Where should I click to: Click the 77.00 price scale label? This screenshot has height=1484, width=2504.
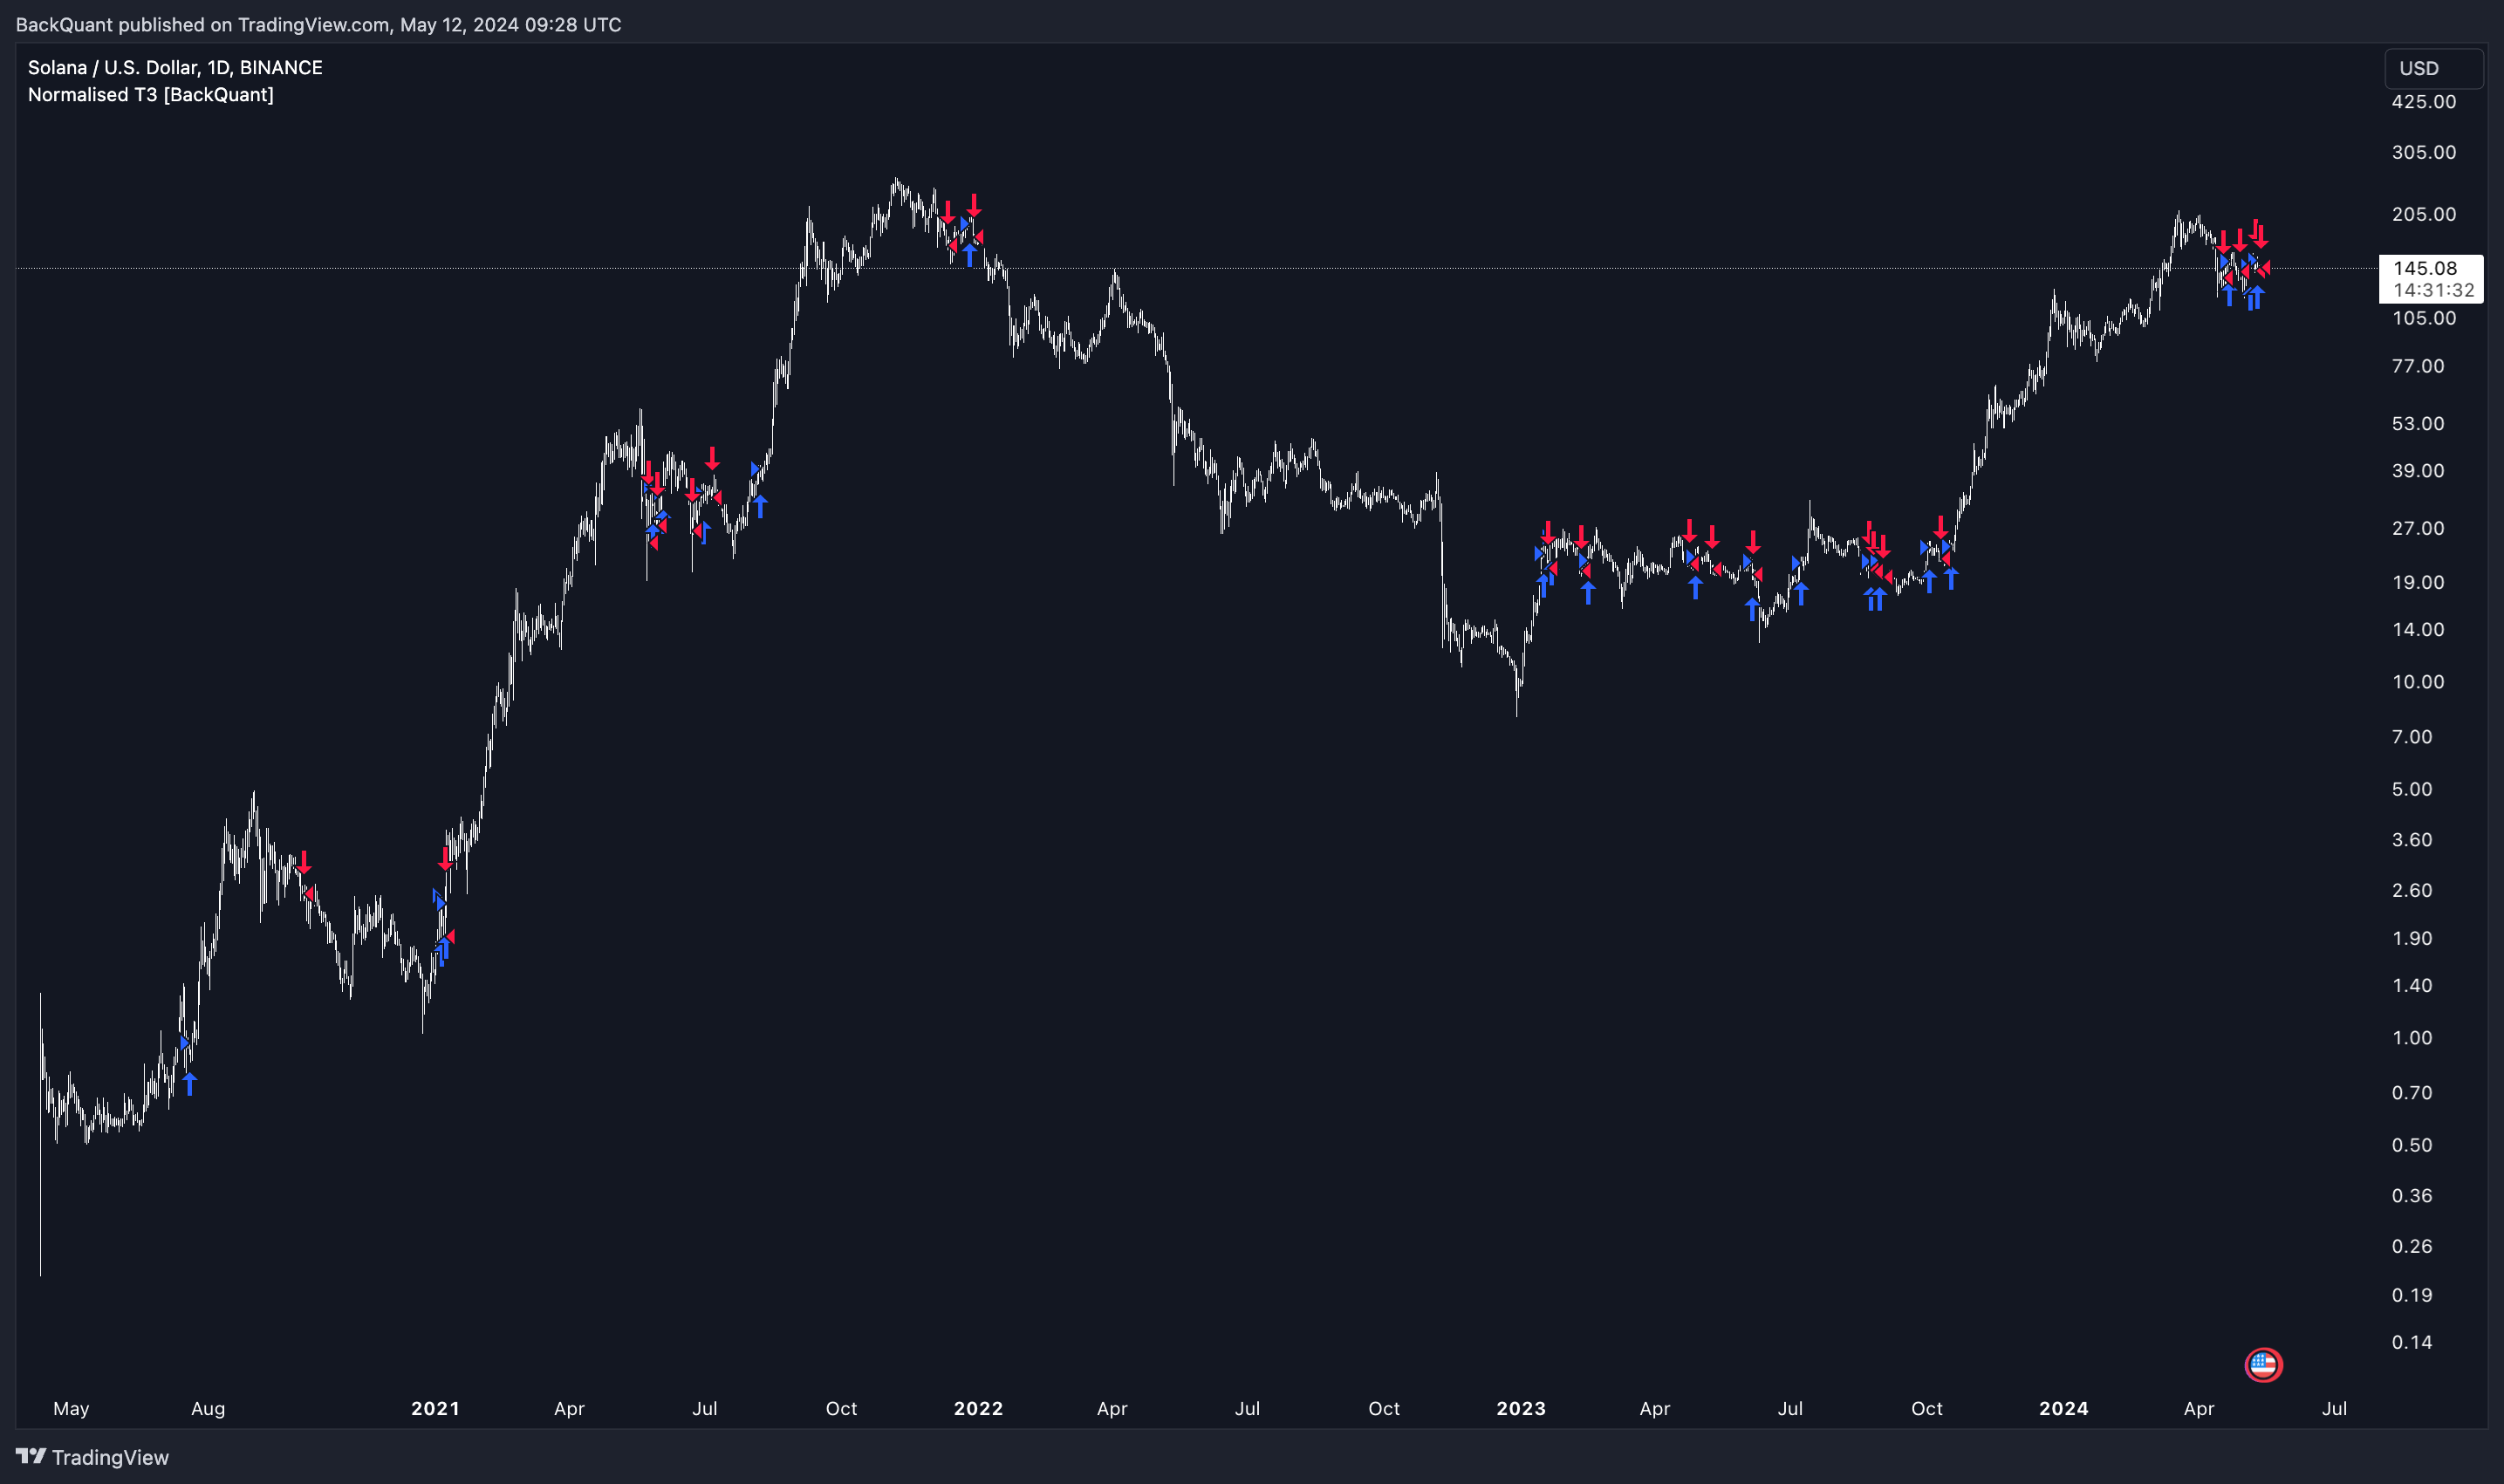pos(2417,366)
